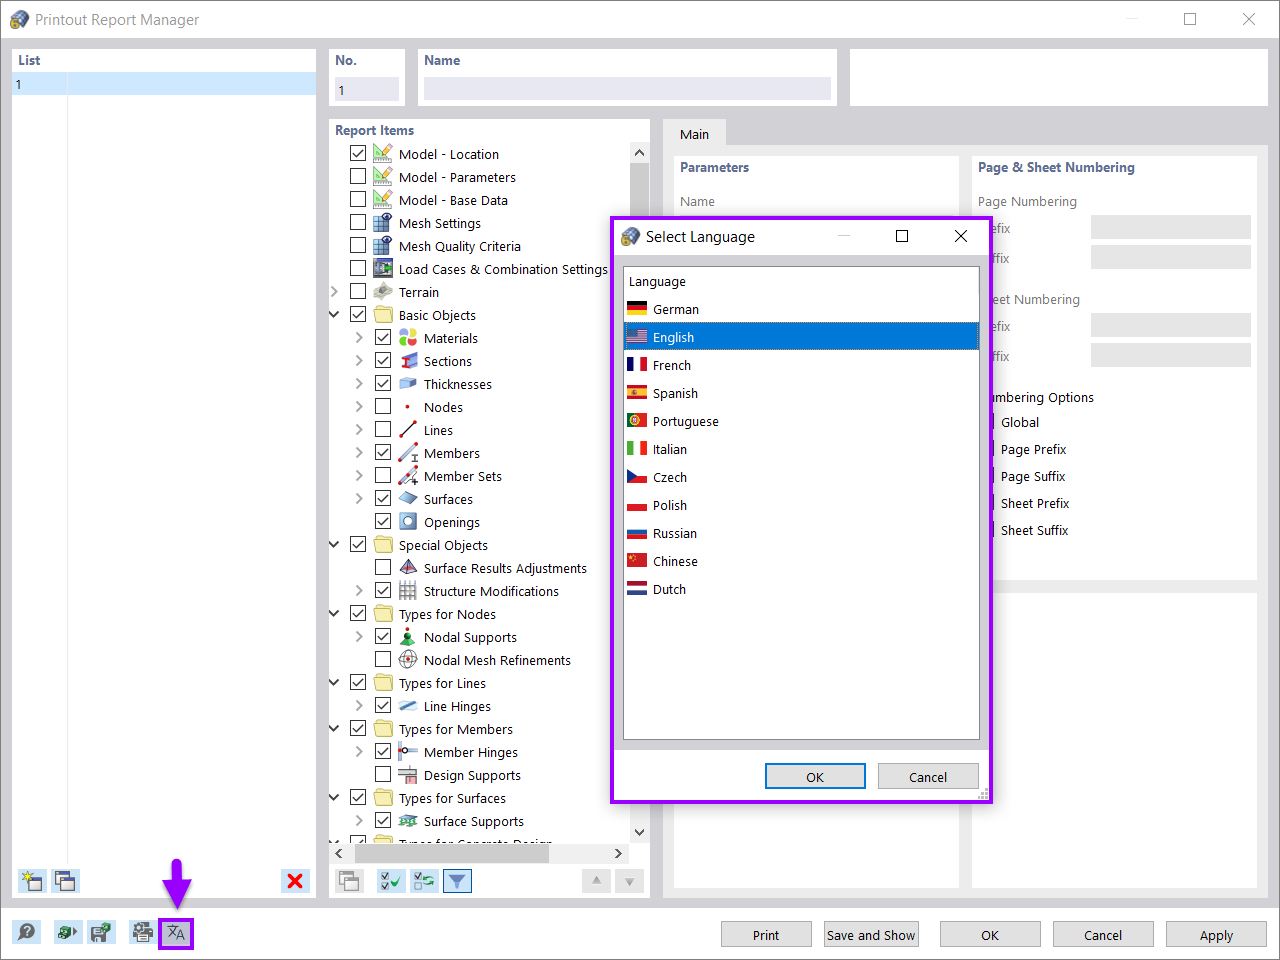Image resolution: width=1280 pixels, height=960 pixels.
Task: Uncheck the Materials item checkbox
Action: [x=382, y=337]
